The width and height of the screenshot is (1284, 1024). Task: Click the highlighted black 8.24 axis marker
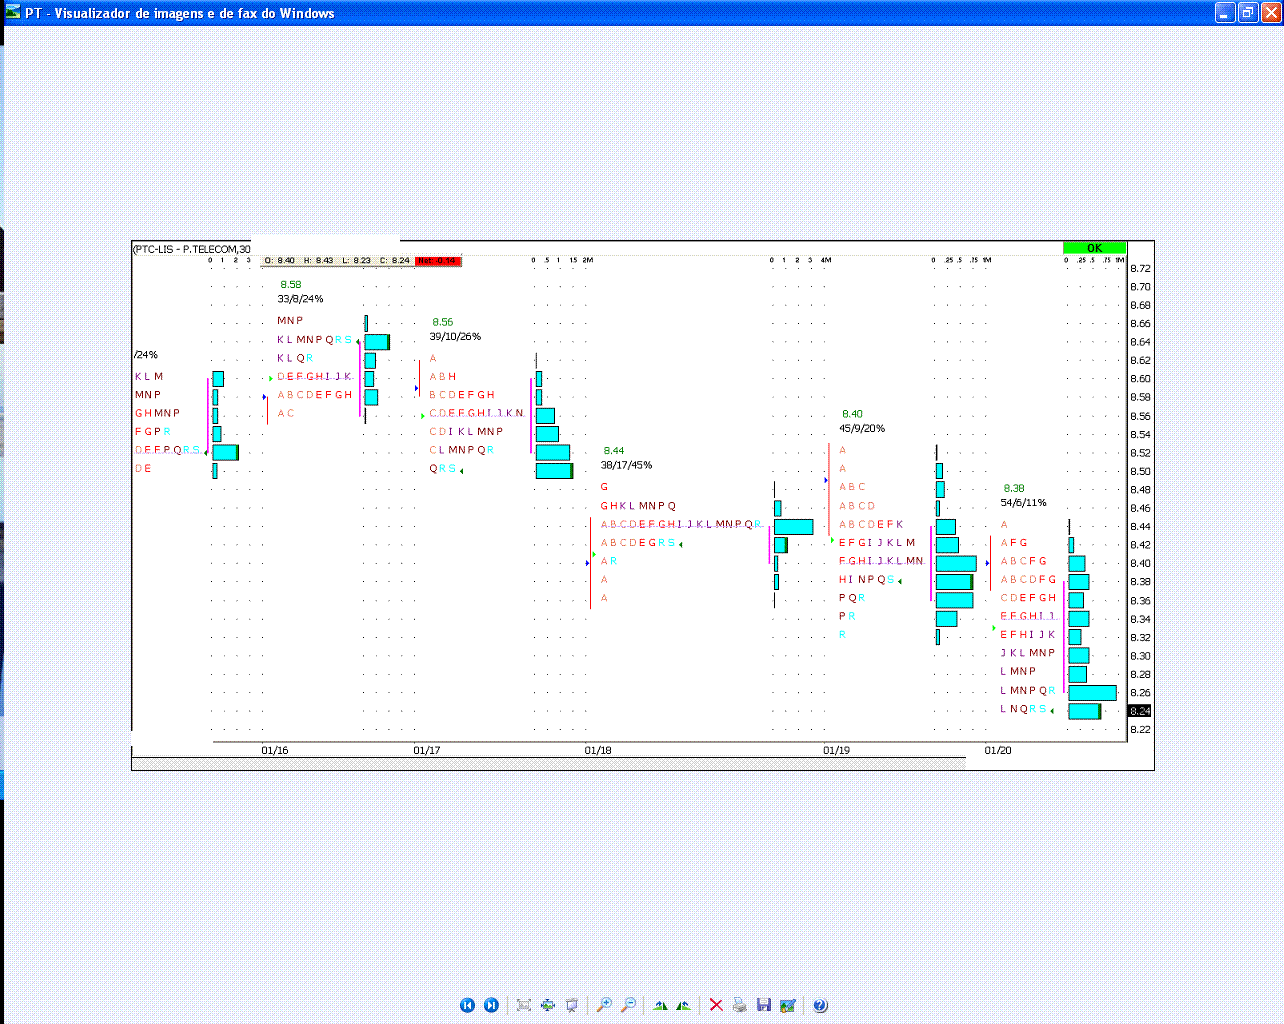click(1140, 711)
